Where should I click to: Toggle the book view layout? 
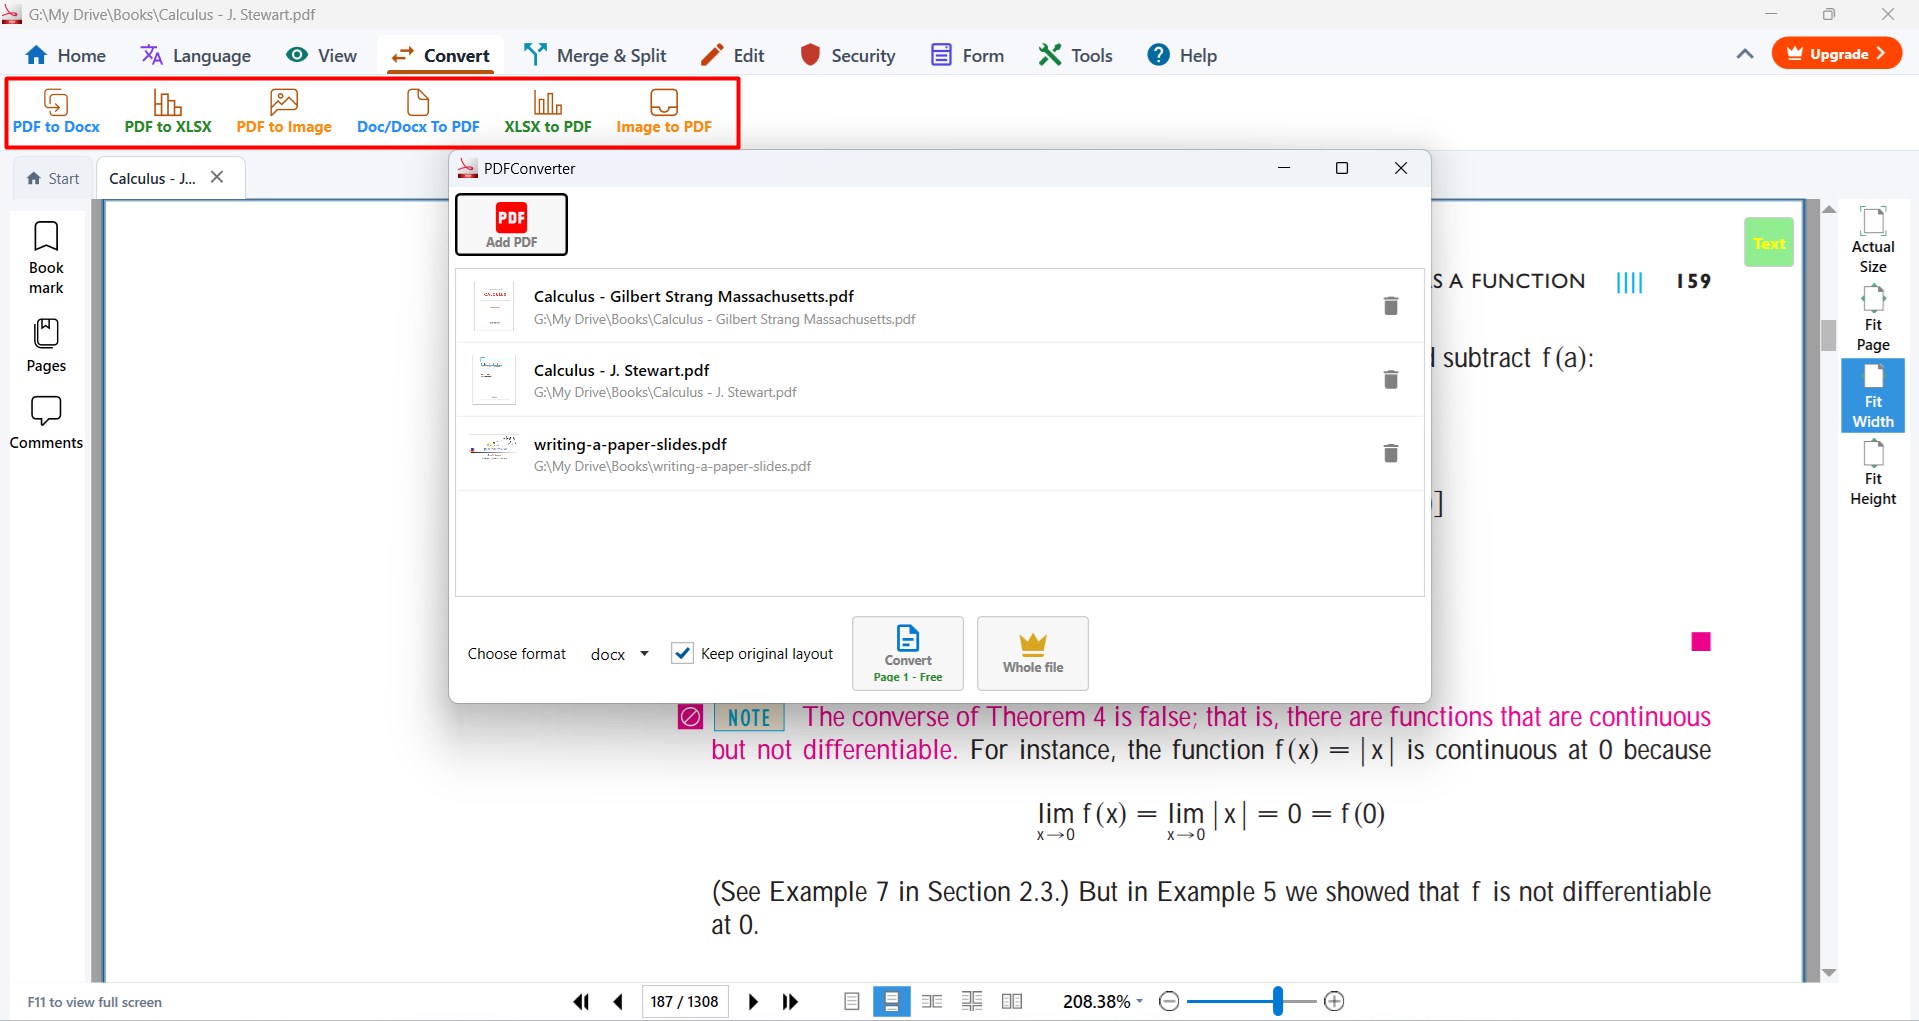pos(1012,1001)
